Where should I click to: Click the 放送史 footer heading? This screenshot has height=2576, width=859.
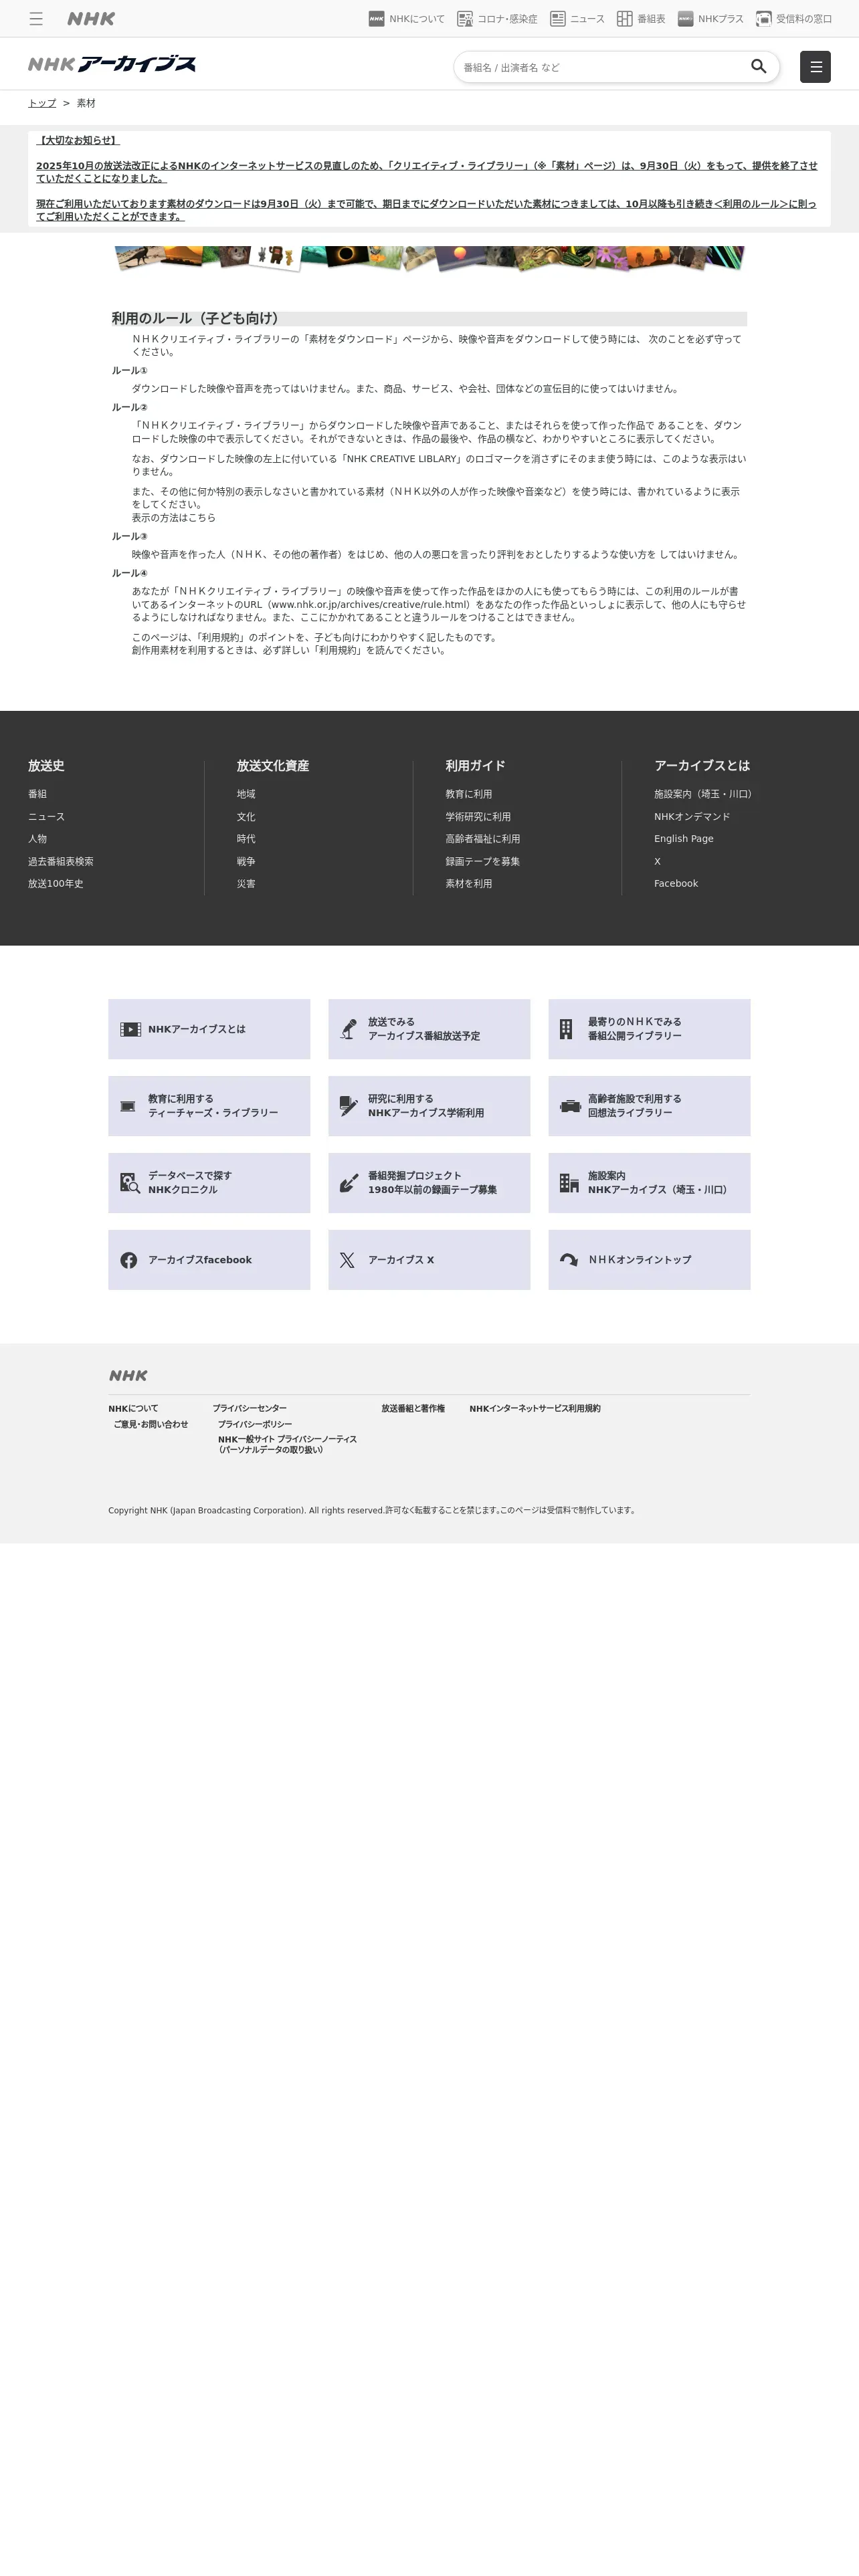click(46, 766)
